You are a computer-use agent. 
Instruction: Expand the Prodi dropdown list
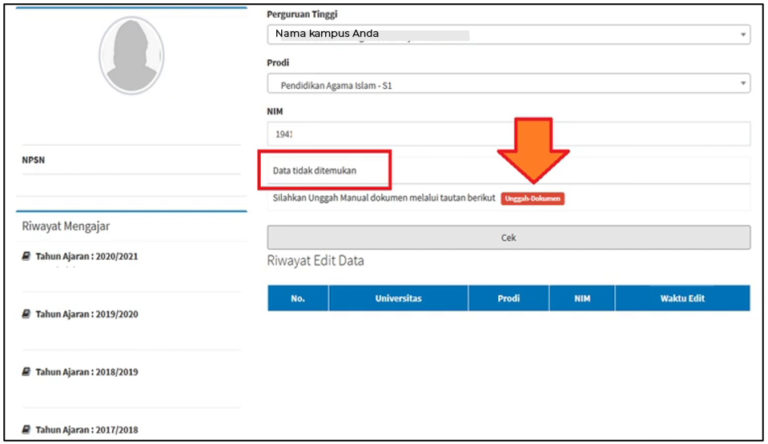(508, 84)
